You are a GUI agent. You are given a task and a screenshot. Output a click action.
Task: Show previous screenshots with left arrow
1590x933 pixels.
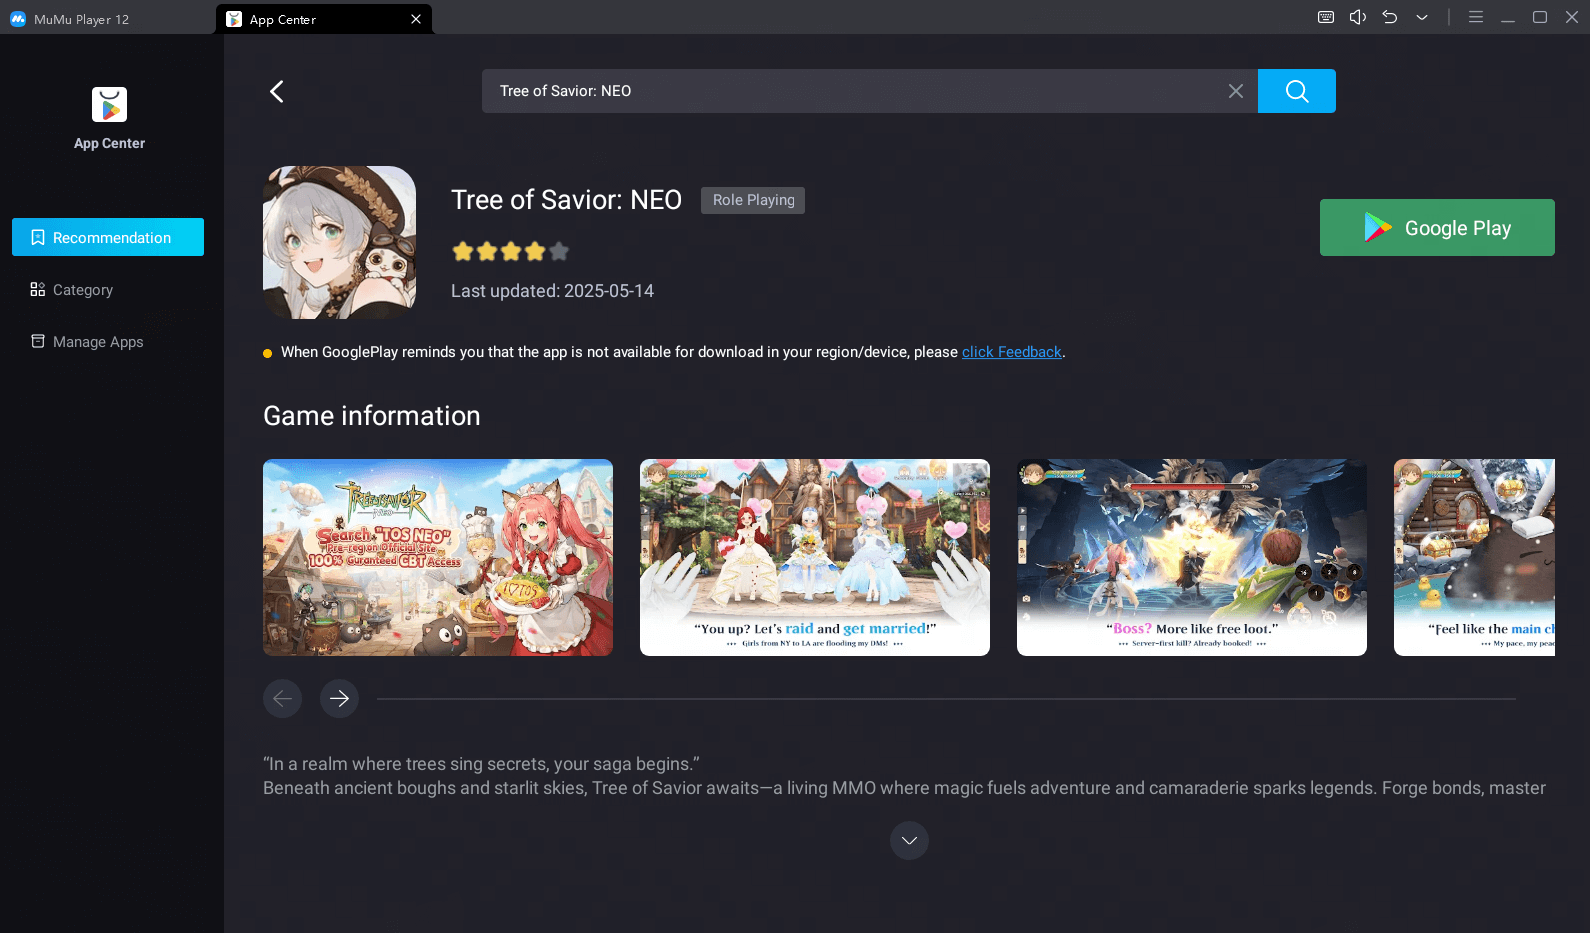point(283,698)
